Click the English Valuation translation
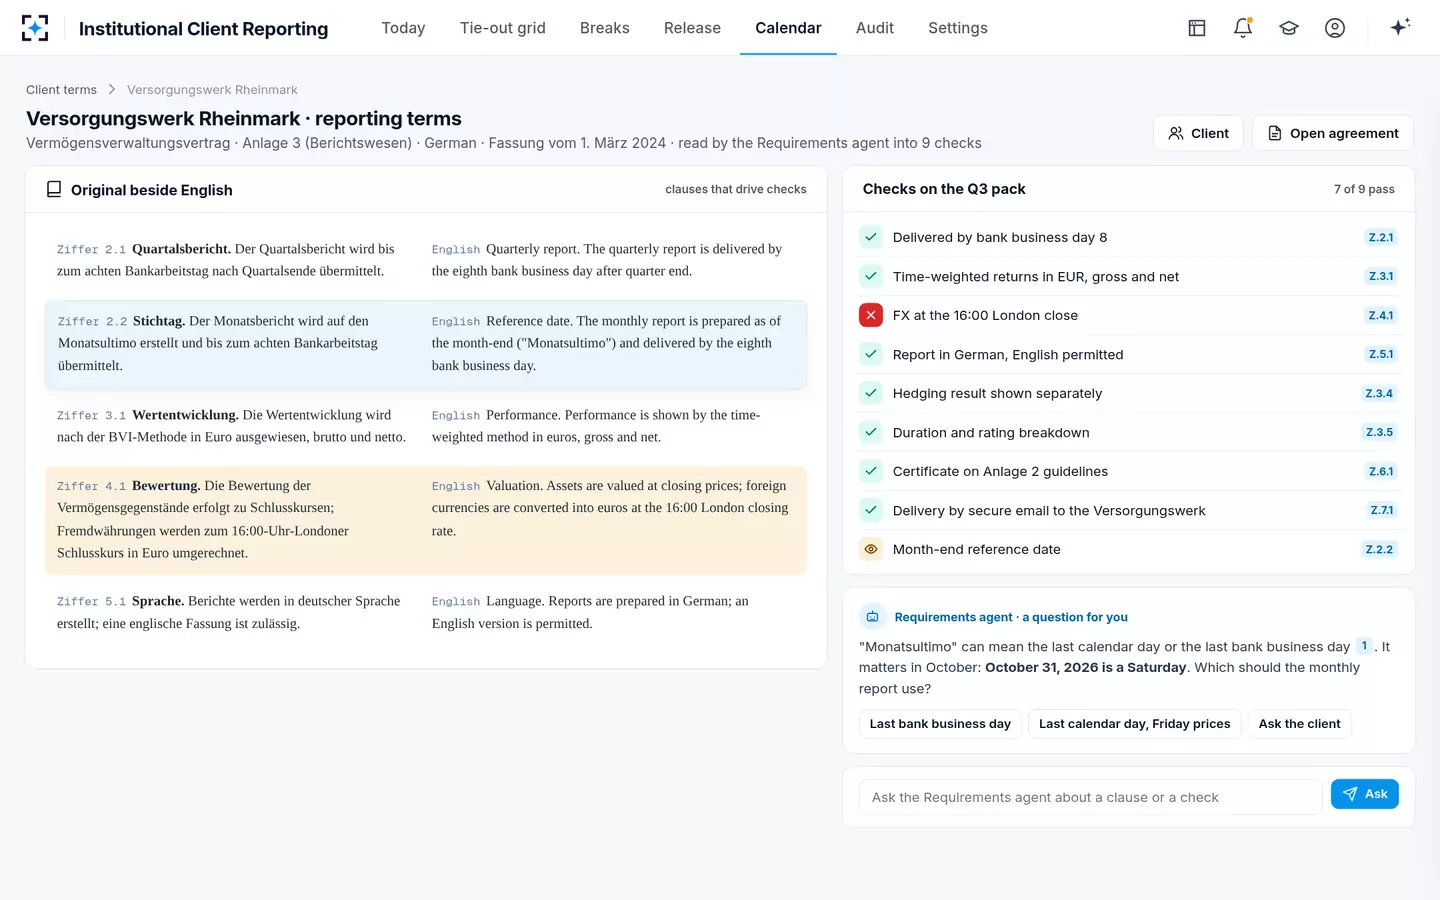Image resolution: width=1440 pixels, height=900 pixels. tap(611, 508)
